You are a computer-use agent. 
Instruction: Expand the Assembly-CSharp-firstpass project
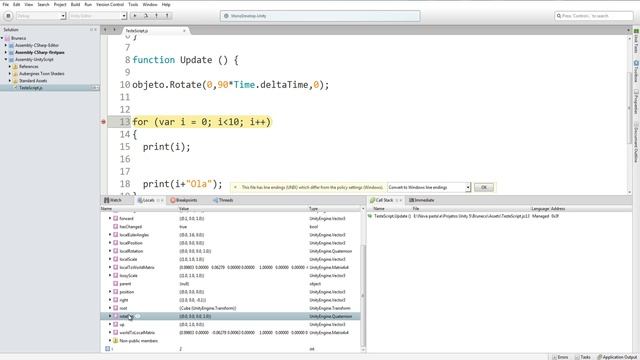coord(6,52)
